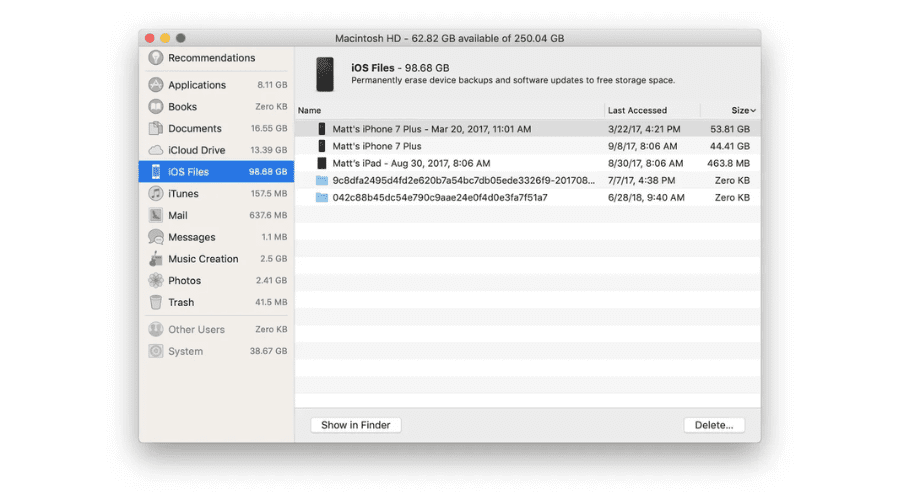Image resolution: width=900 pixels, height=500 pixels.
Task: Click the Macintosh HD window title
Action: click(x=449, y=38)
